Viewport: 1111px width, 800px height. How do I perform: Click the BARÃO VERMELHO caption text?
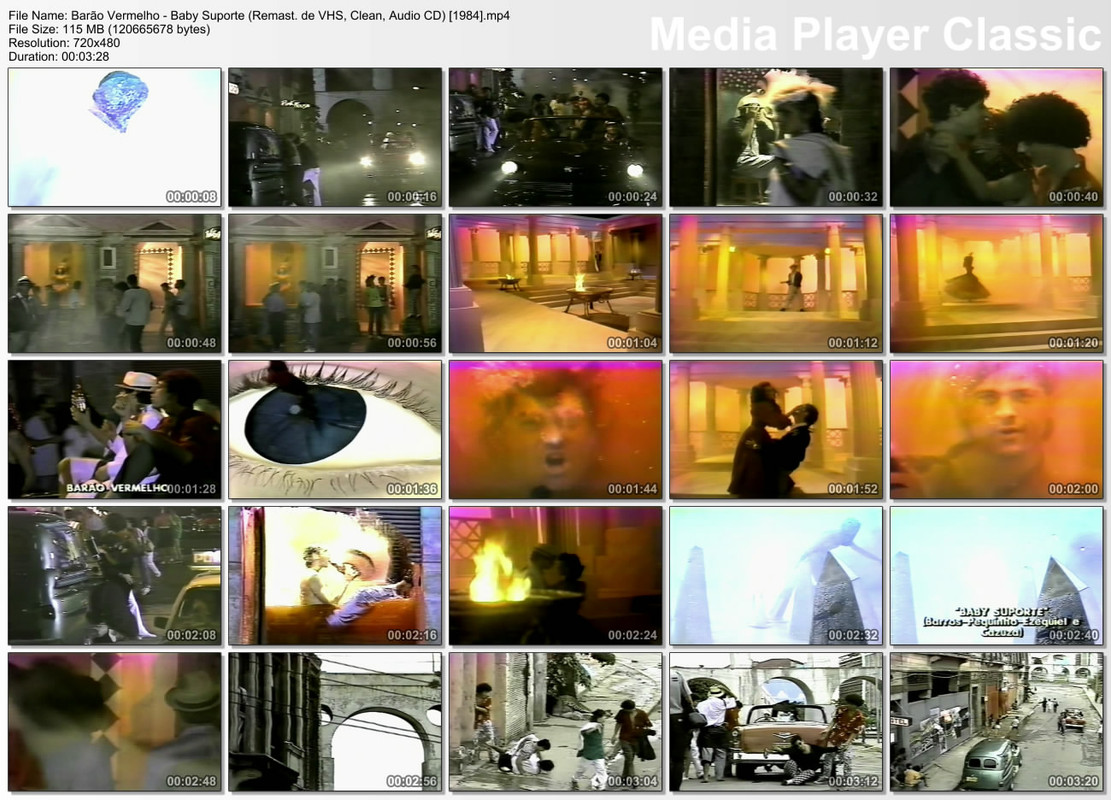tap(117, 488)
